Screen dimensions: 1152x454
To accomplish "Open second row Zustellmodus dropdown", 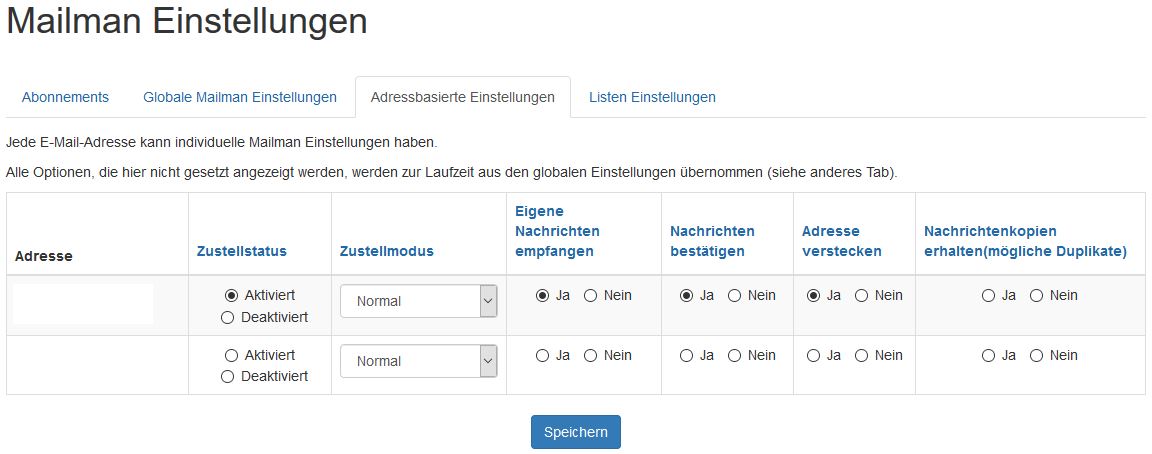I will [418, 361].
